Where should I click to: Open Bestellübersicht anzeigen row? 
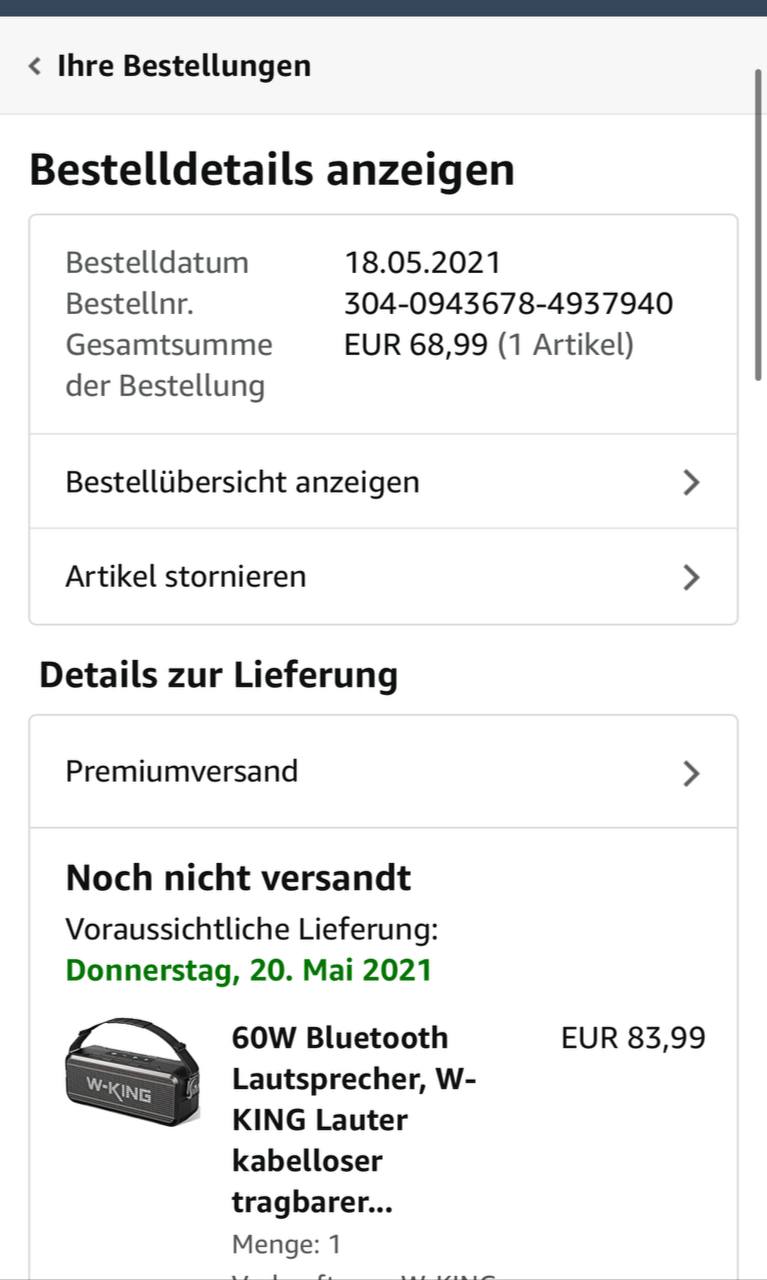[242, 482]
